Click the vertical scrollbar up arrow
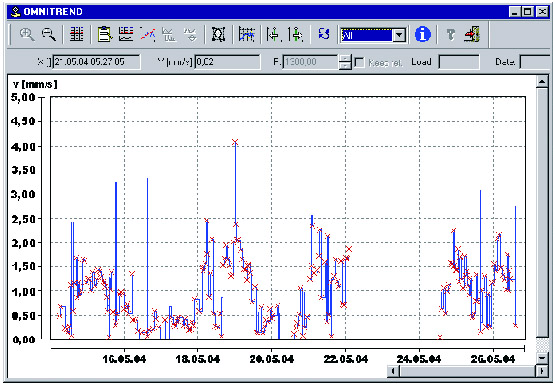This screenshot has width=555, height=385. [x=542, y=82]
